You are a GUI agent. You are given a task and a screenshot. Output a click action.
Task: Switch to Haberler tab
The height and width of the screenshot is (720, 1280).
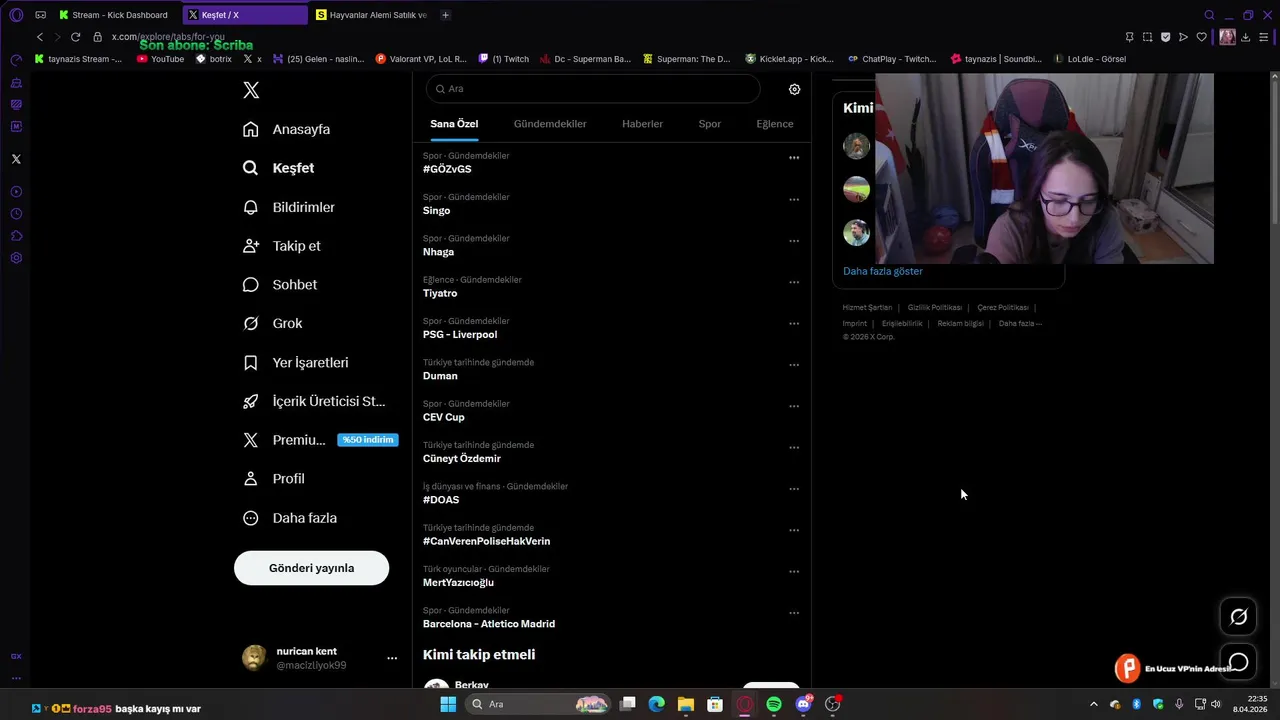click(642, 124)
